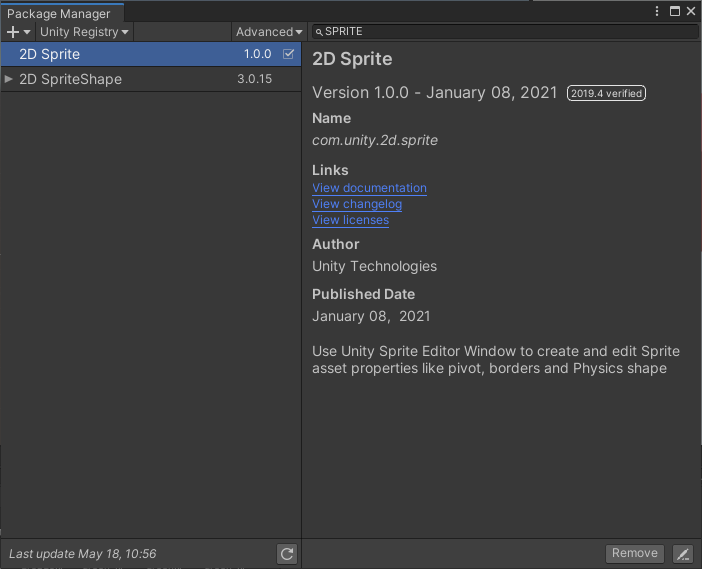Click the Remove package button
The width and height of the screenshot is (702, 569).
634,553
